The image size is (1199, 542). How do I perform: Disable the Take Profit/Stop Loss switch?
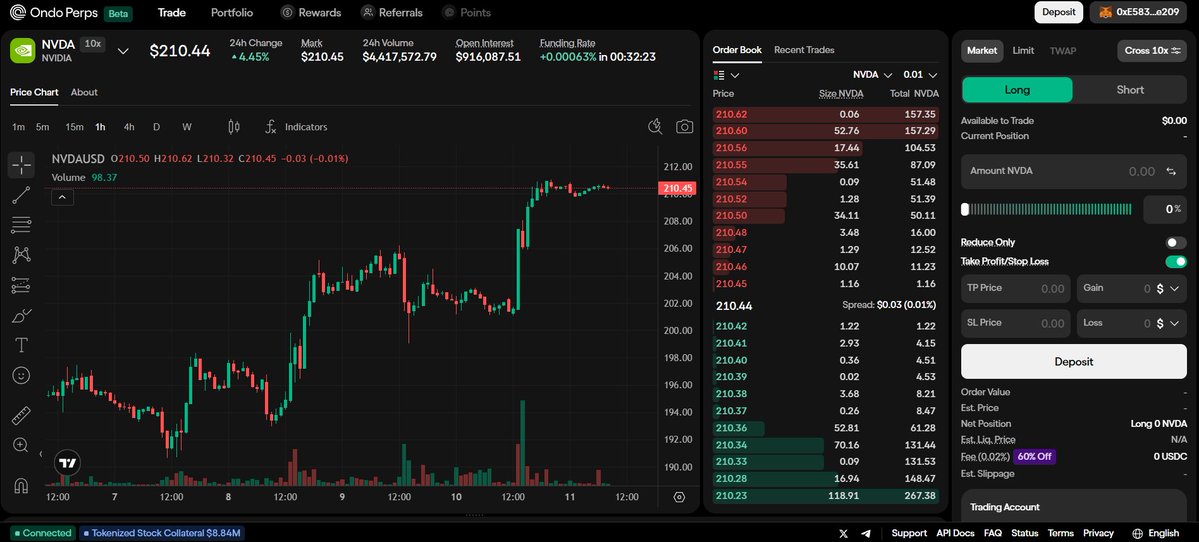(1176, 261)
